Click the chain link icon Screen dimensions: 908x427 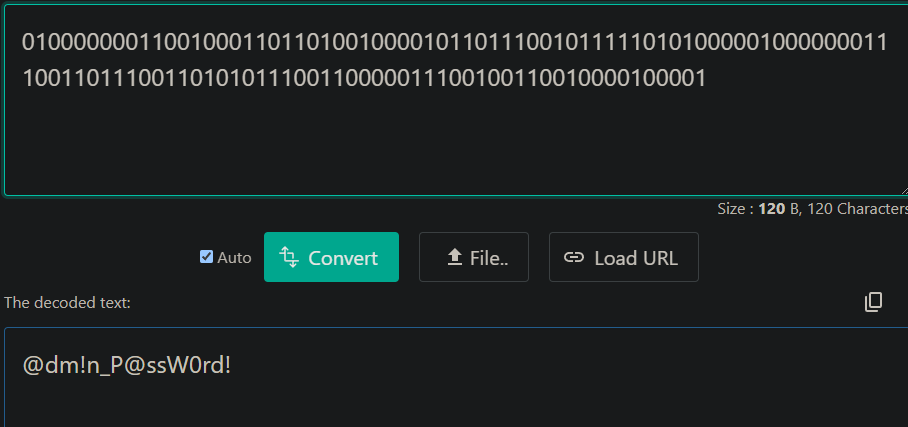tap(574, 257)
